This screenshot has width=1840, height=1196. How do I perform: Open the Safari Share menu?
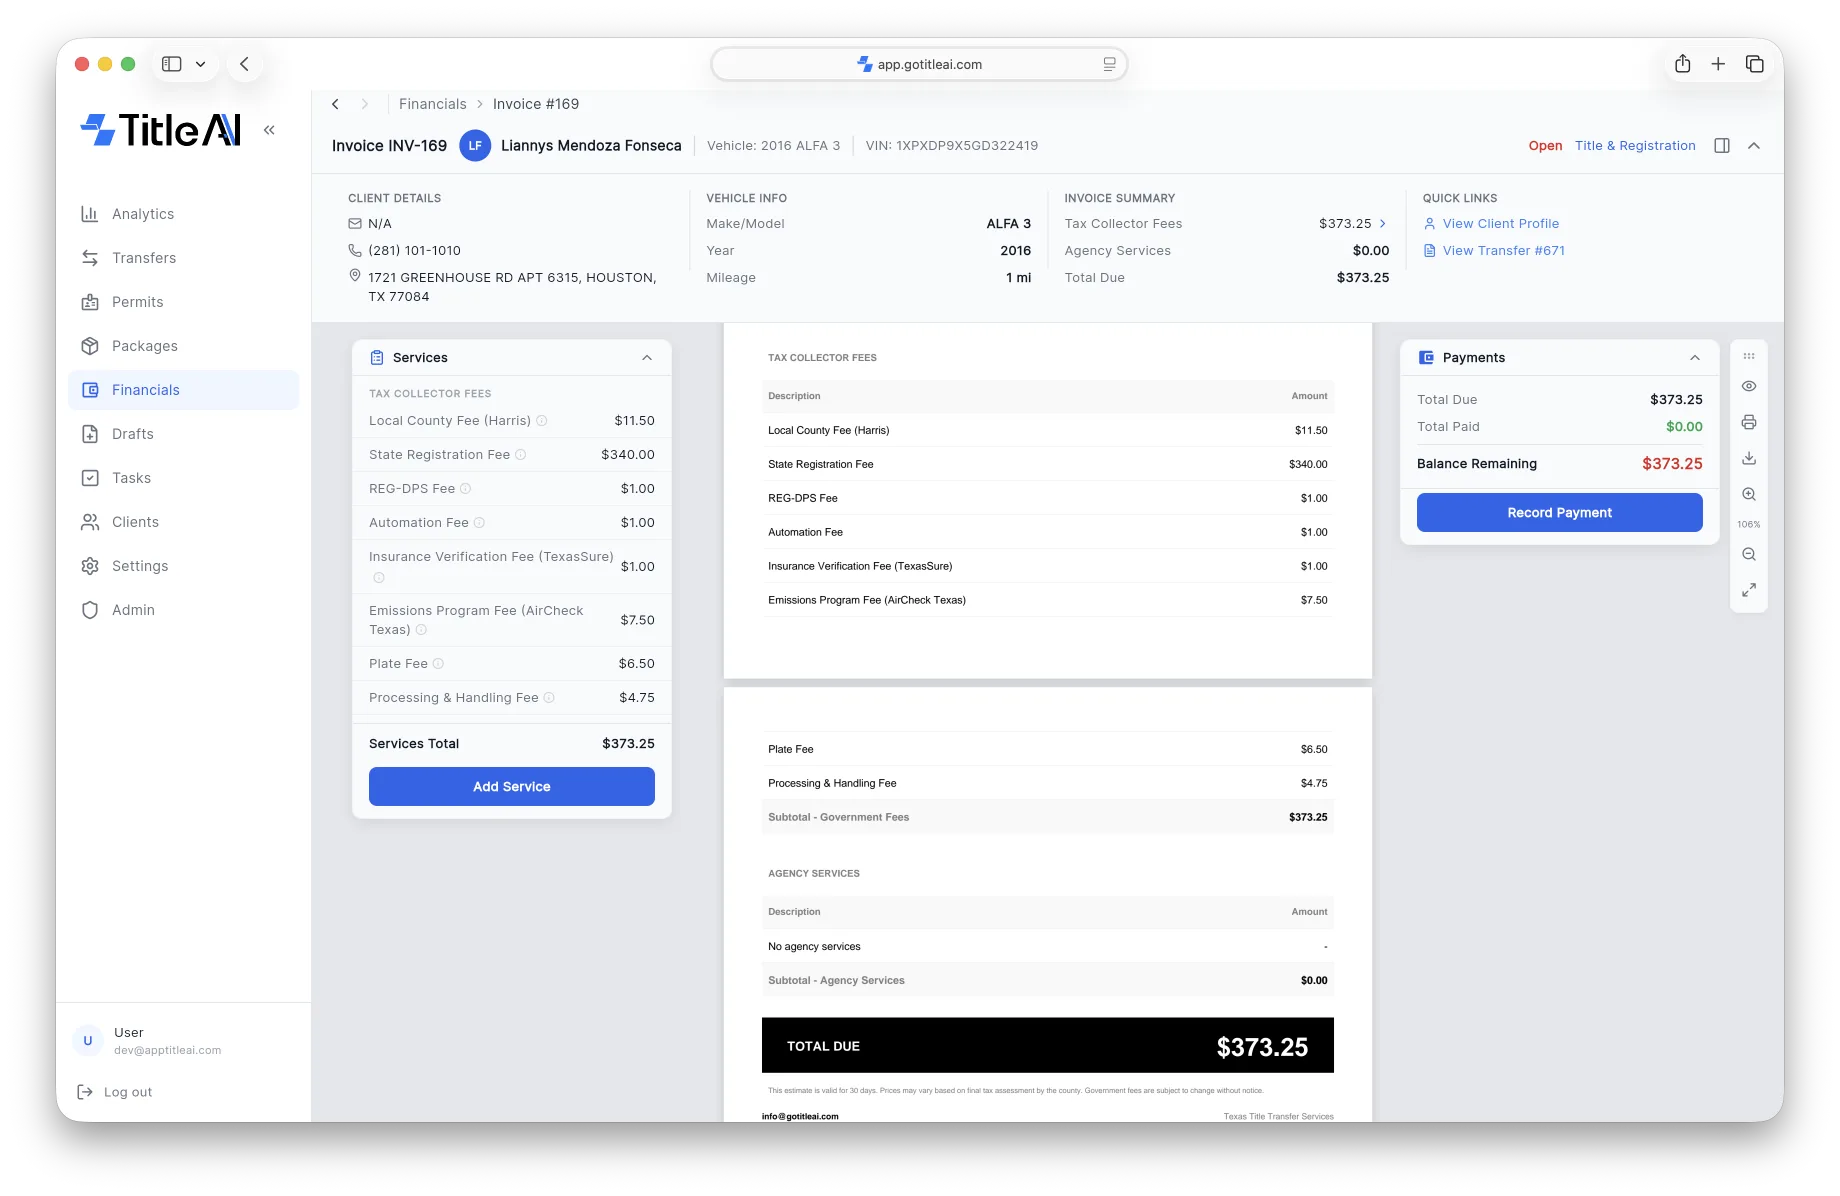[1683, 64]
